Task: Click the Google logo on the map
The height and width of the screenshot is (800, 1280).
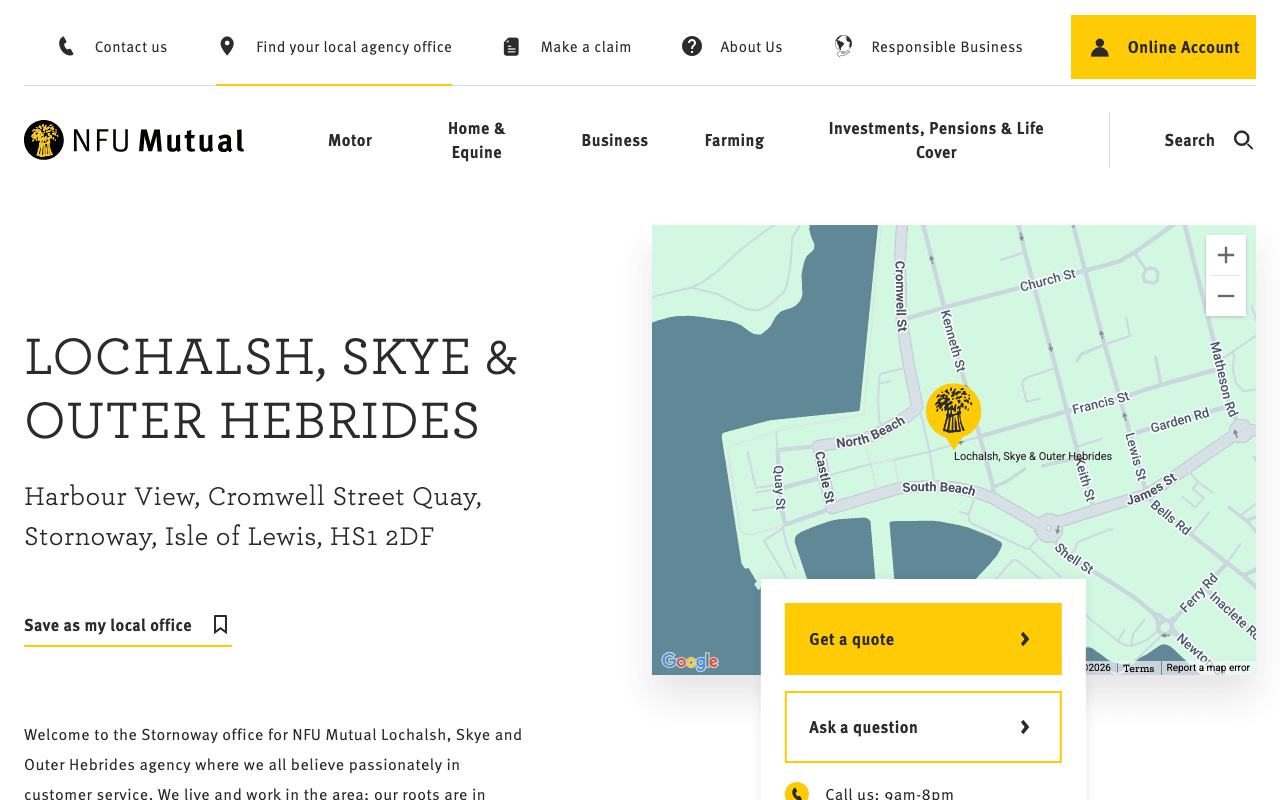Action: pyautogui.click(x=690, y=661)
